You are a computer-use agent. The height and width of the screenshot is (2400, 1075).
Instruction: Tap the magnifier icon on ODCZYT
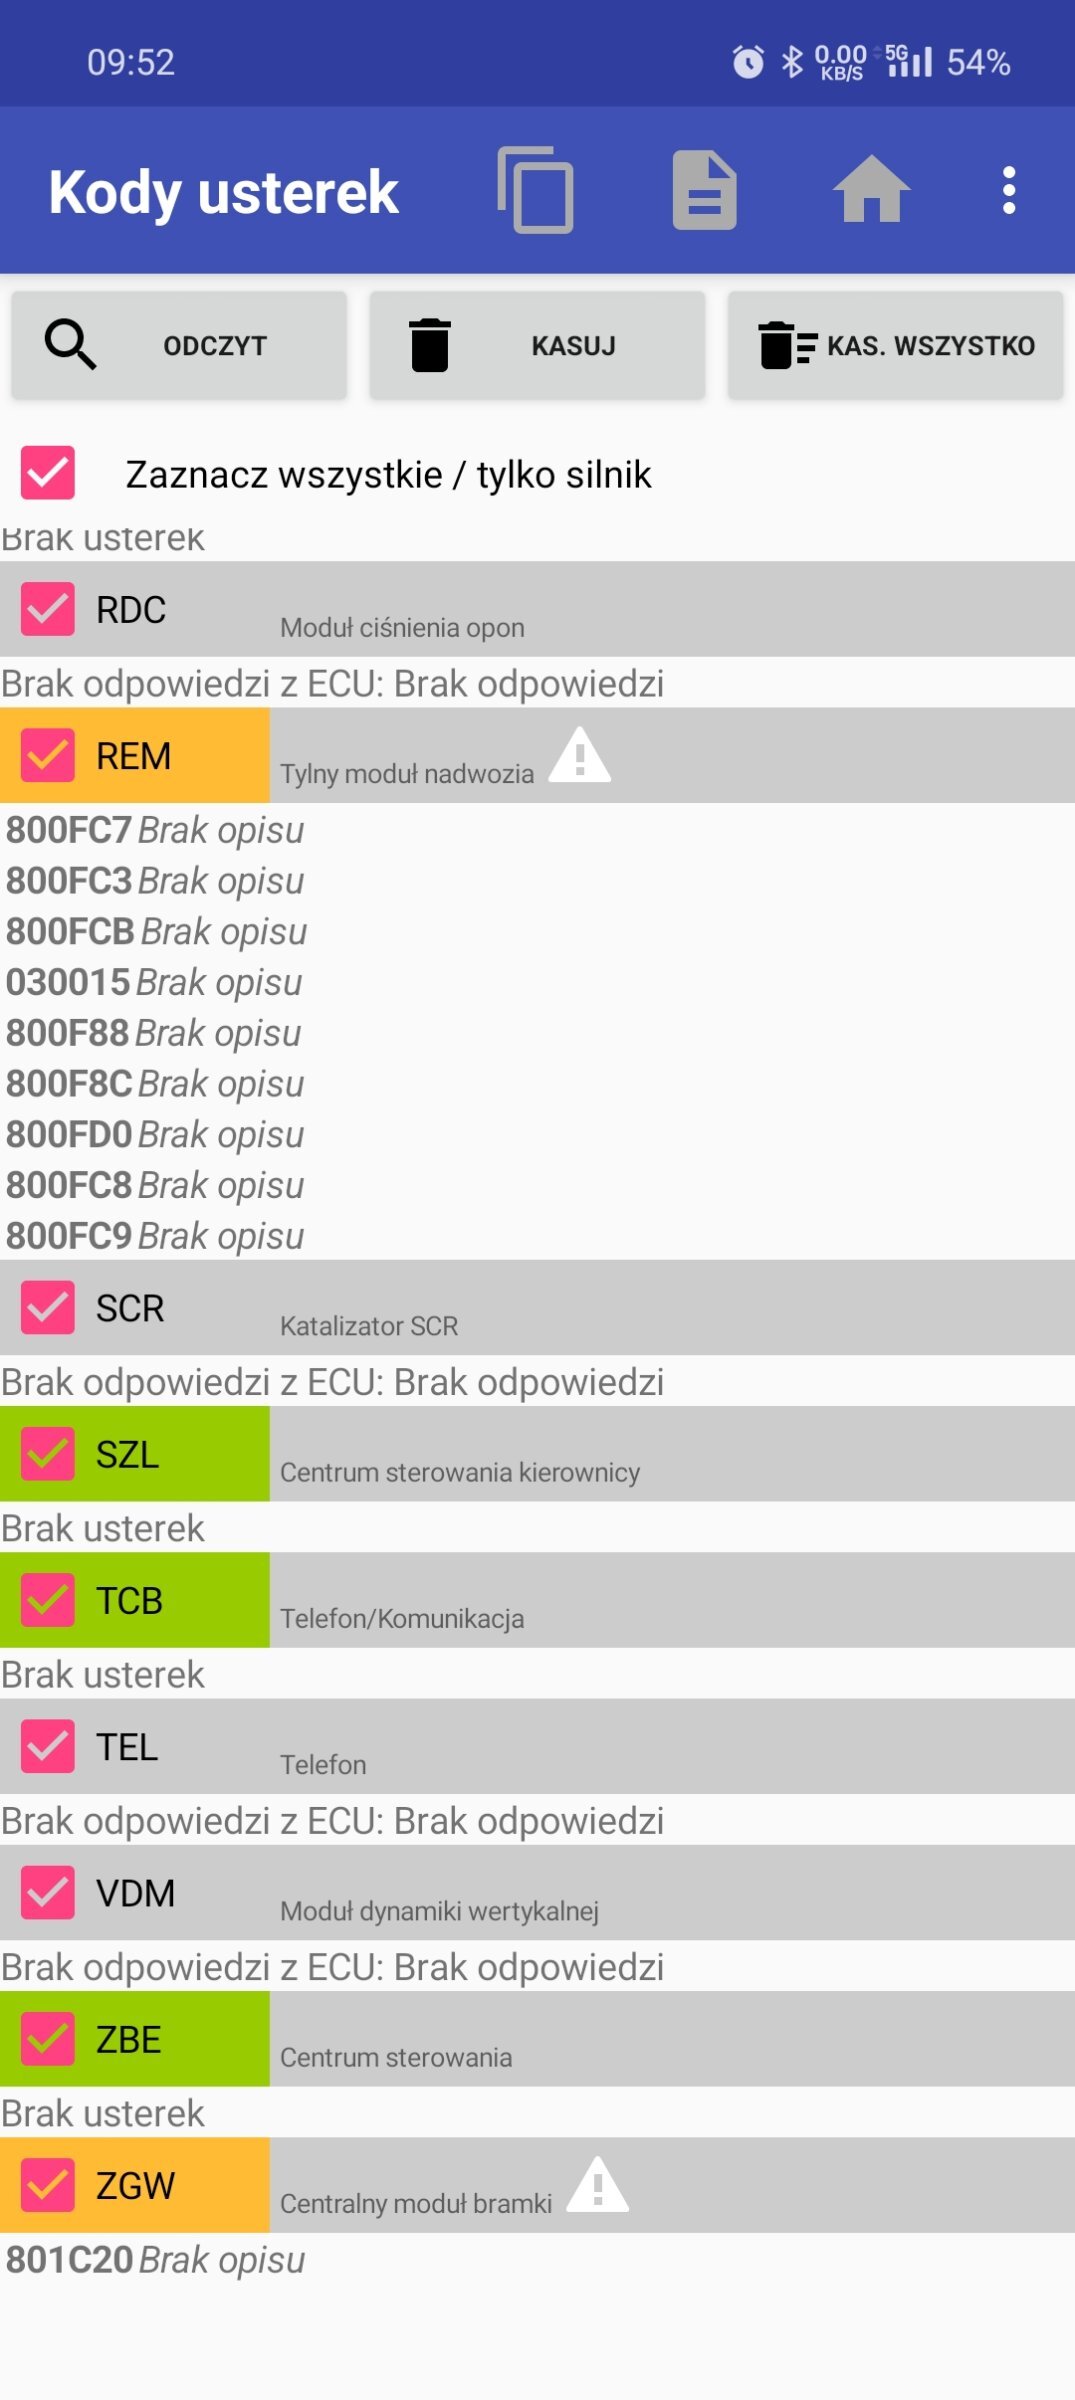tap(71, 345)
